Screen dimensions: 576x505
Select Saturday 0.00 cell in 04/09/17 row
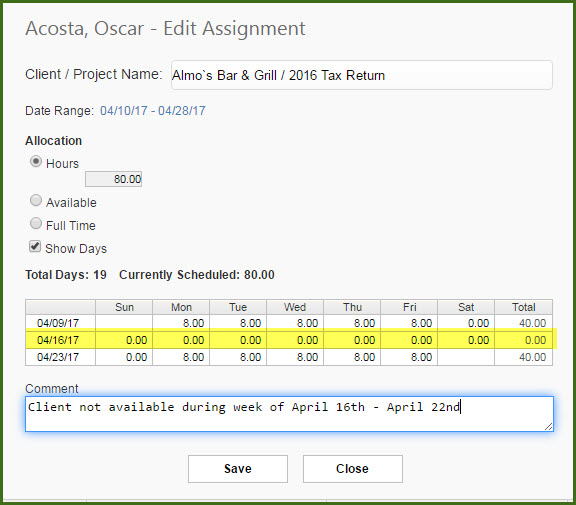pos(466,323)
